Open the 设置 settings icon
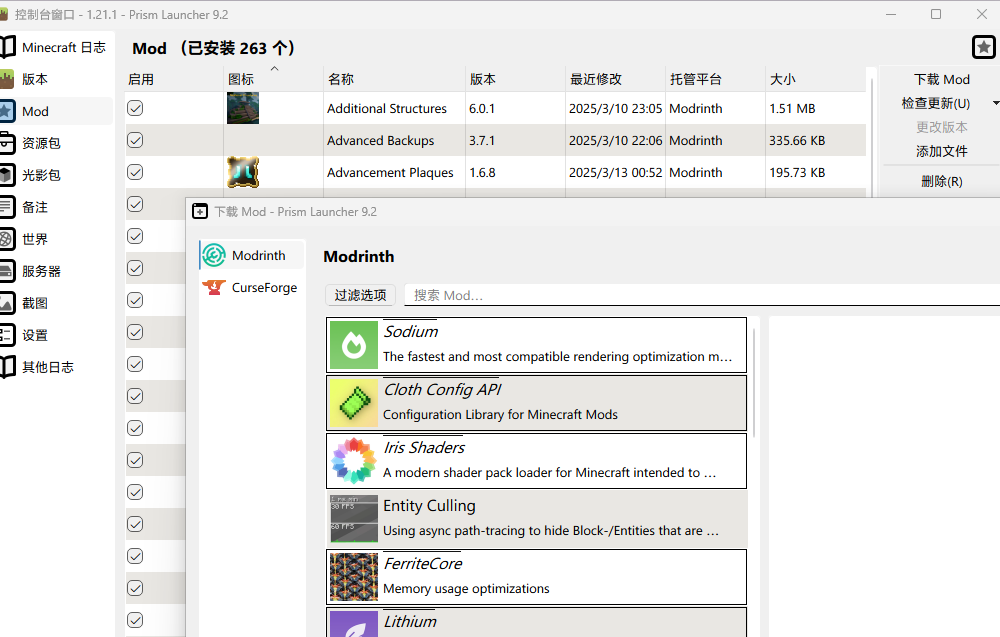Viewport: 1000px width, 637px height. click(x=7, y=335)
